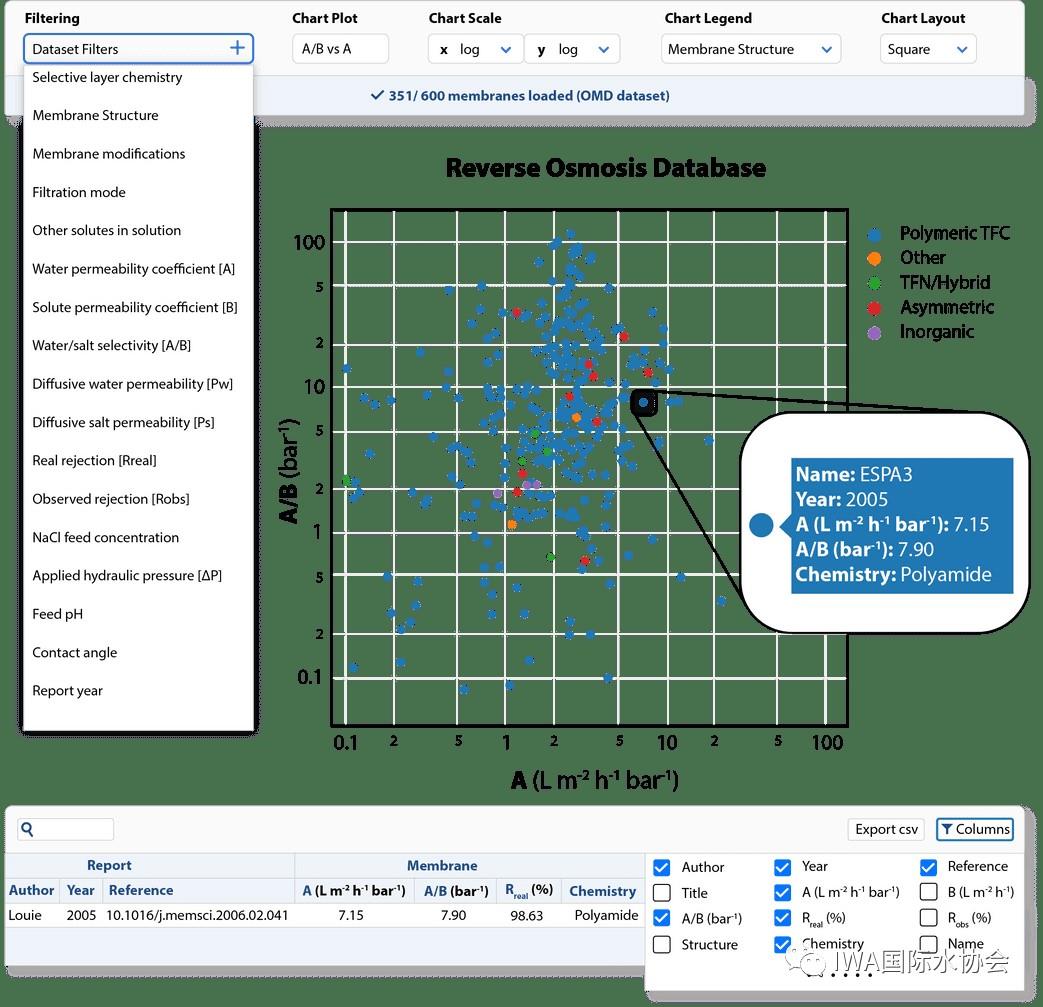Open the Chart Layout Square dropdown

[x=928, y=49]
